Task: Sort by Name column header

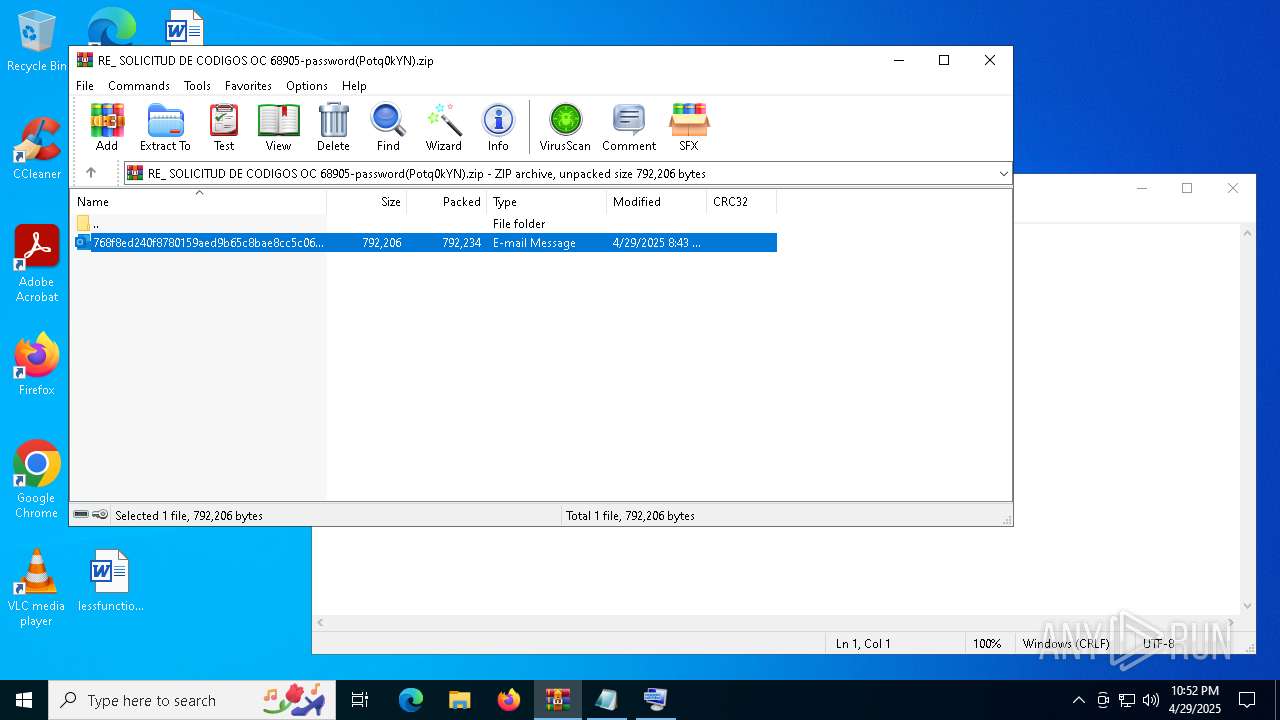Action: click(x=198, y=202)
